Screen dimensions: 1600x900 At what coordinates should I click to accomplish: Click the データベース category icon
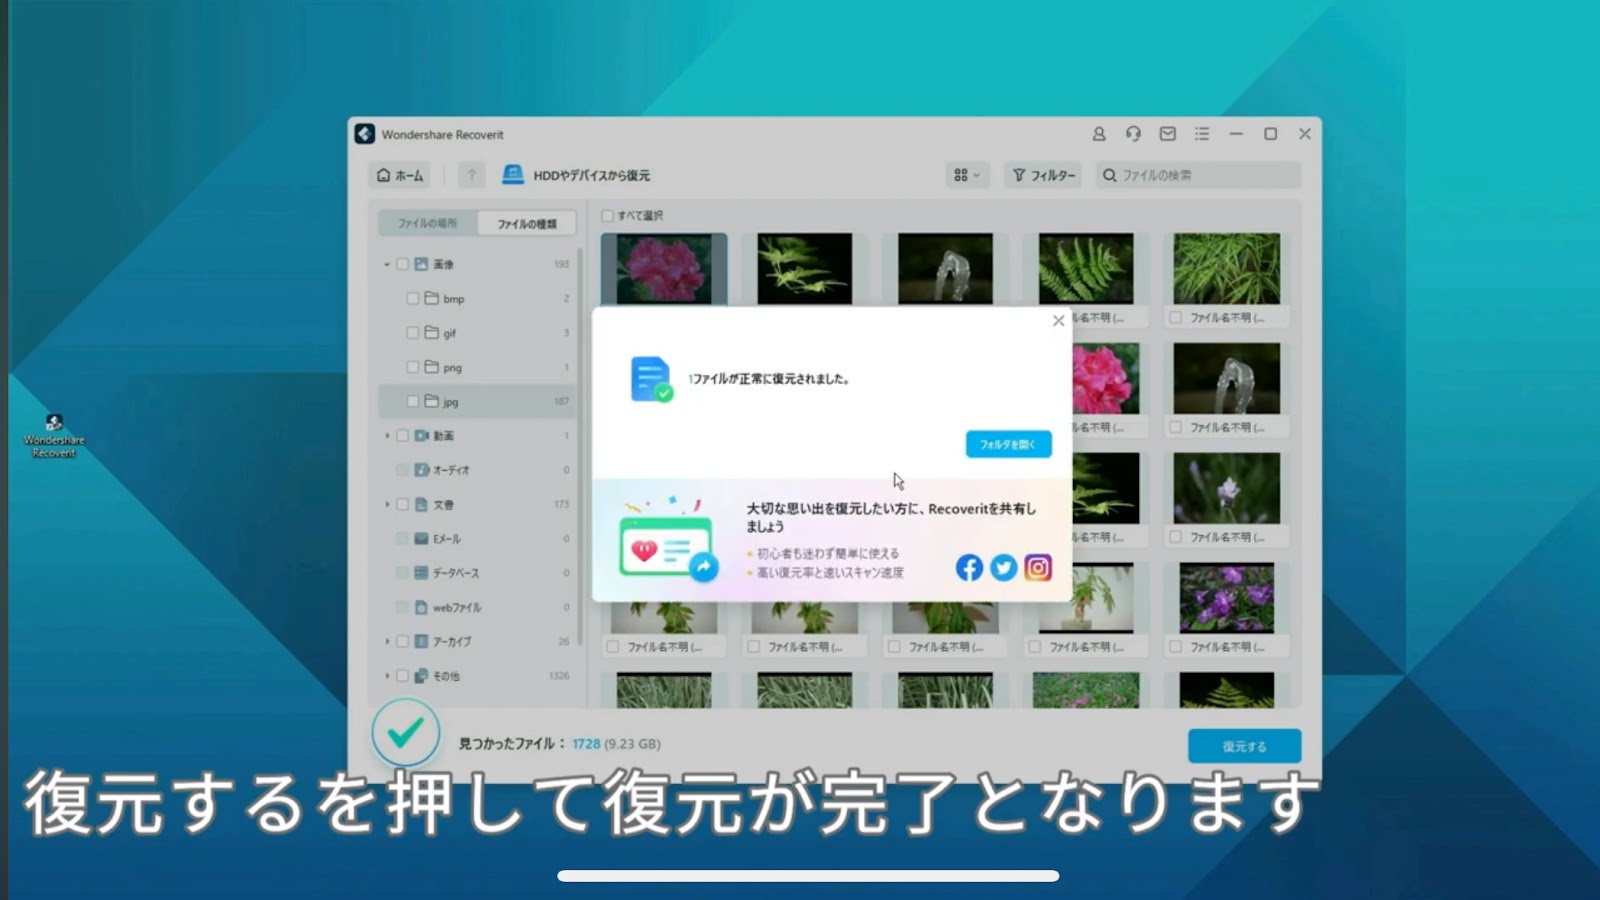coord(422,573)
